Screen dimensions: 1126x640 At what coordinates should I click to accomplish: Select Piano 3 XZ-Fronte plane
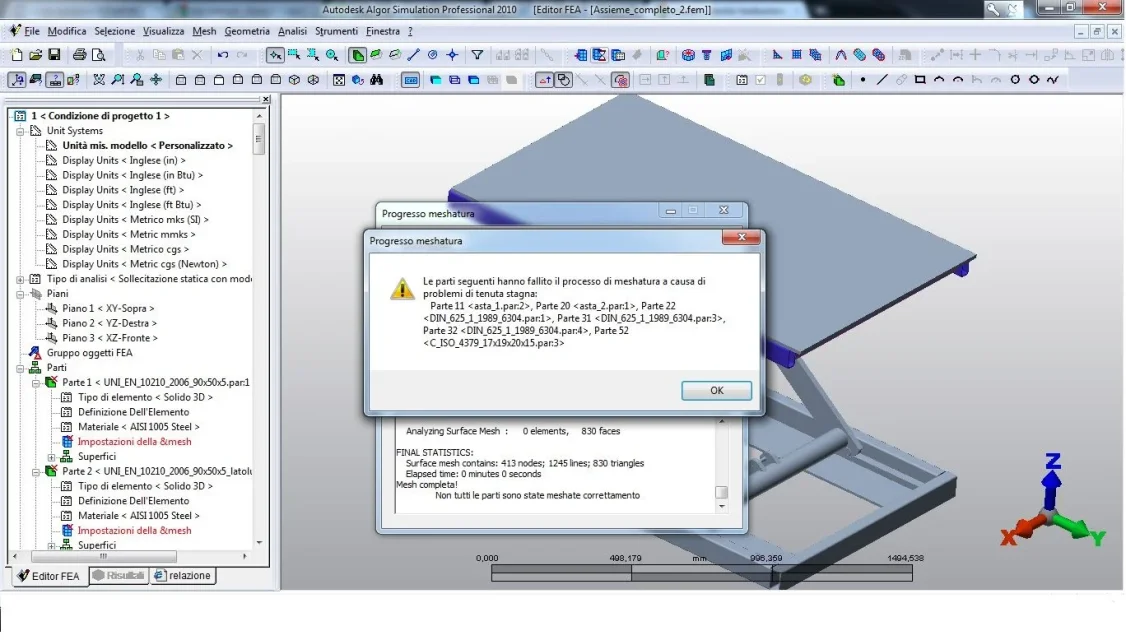110,338
